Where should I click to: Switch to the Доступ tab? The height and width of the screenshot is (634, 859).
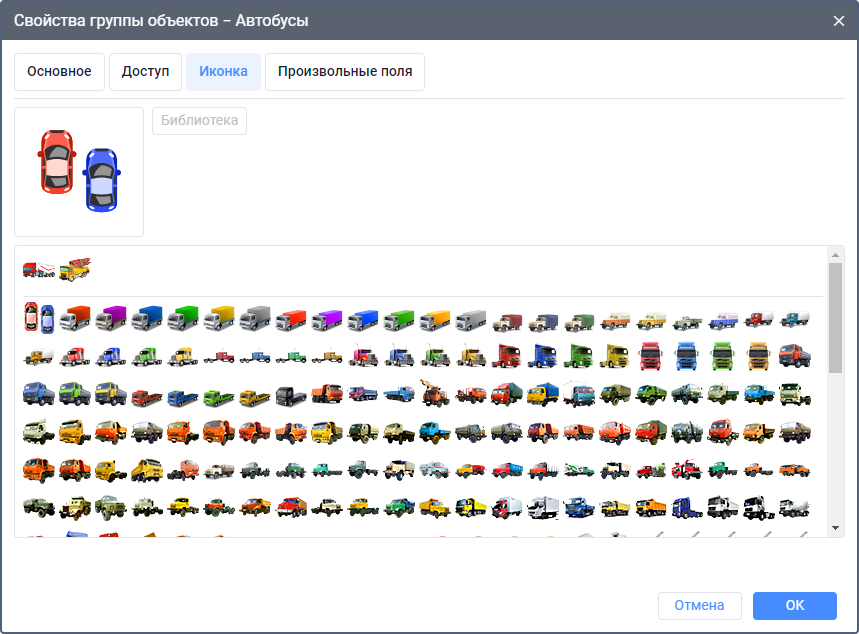[145, 72]
